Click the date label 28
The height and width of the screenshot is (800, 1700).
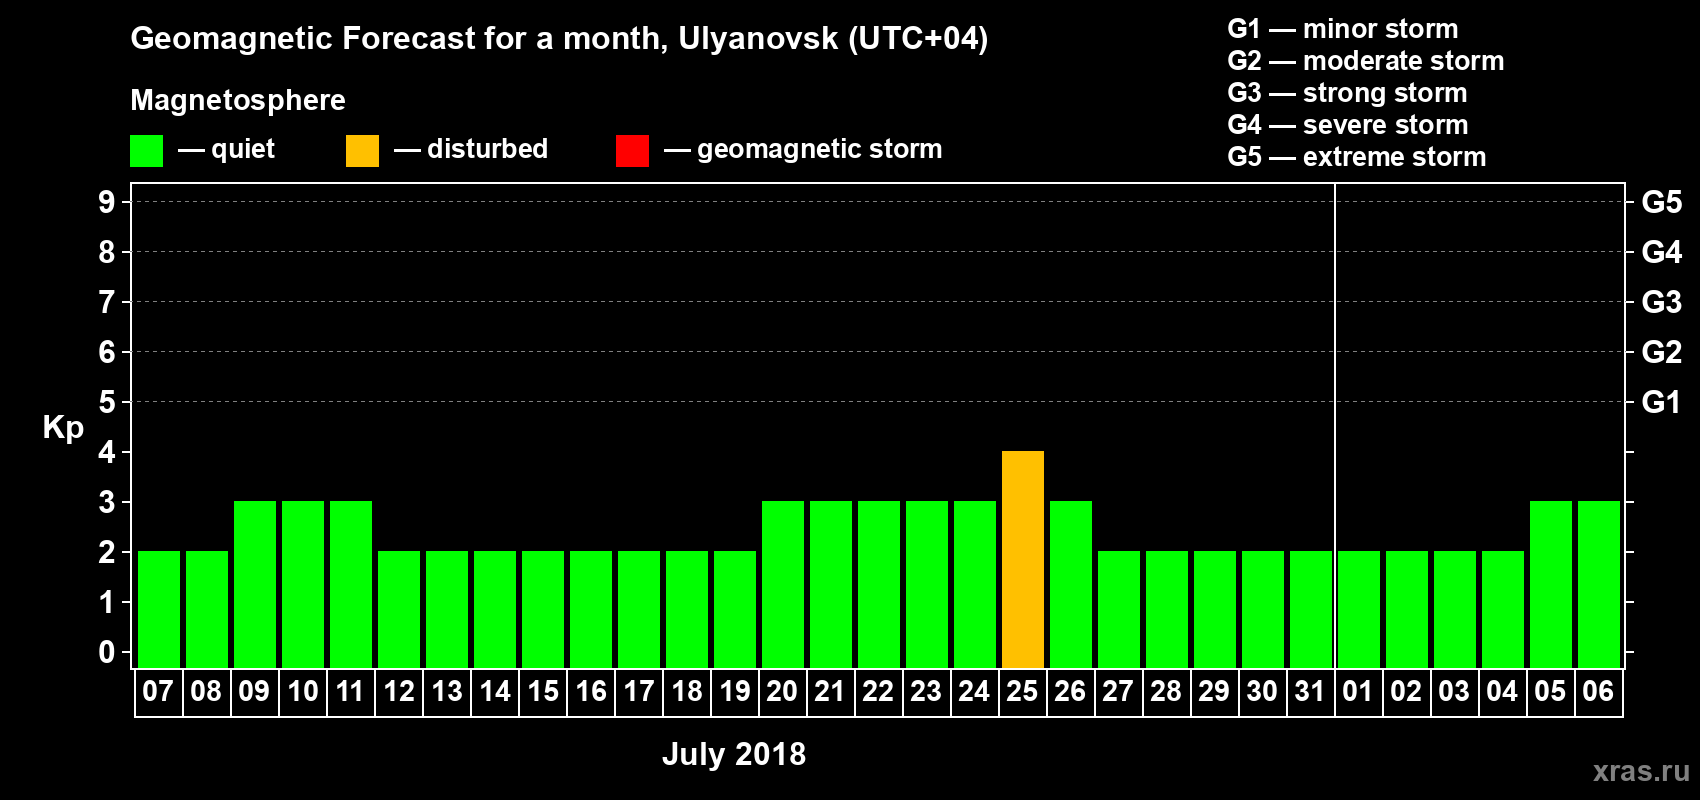coord(1166,691)
